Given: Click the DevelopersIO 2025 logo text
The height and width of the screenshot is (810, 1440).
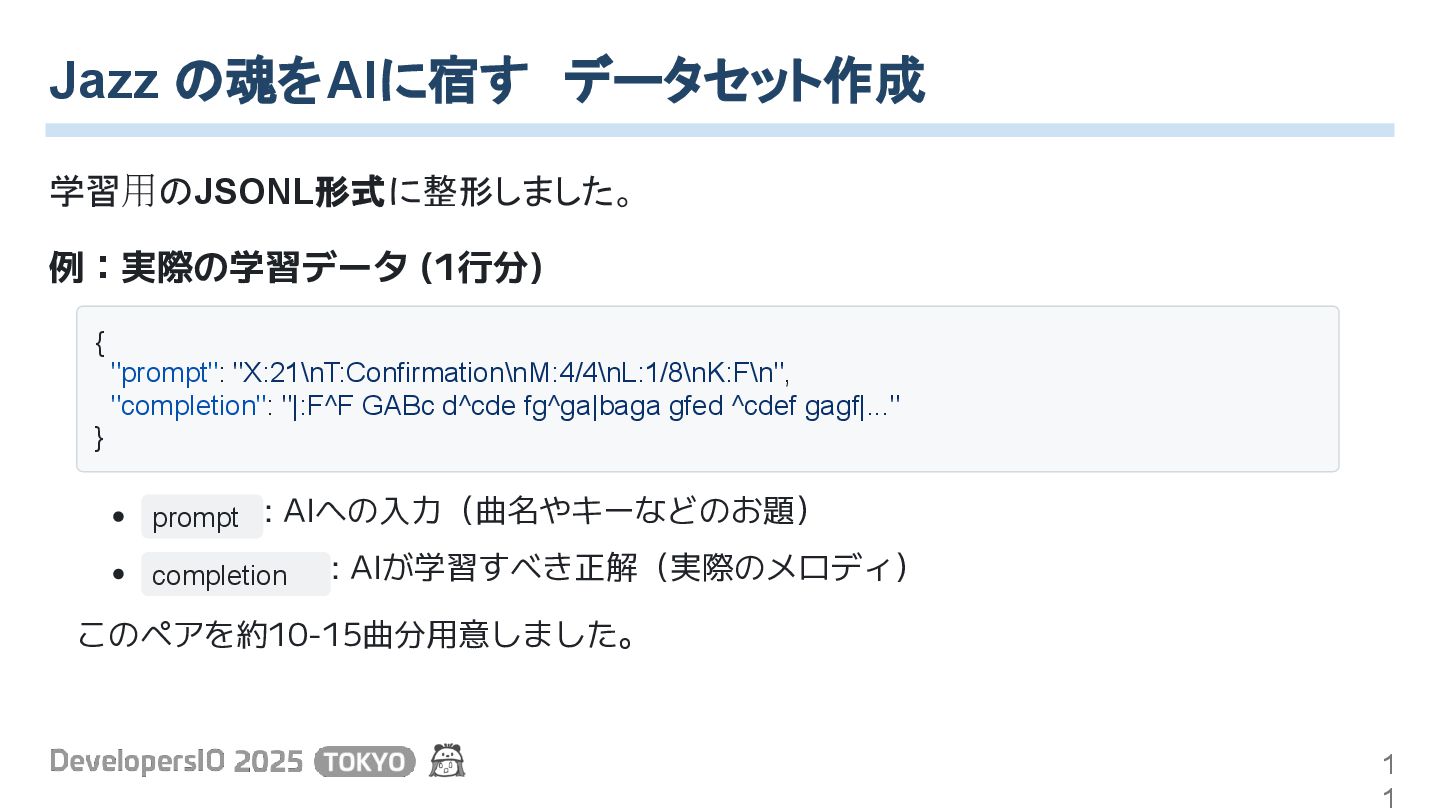Looking at the screenshot, I should click(176, 762).
